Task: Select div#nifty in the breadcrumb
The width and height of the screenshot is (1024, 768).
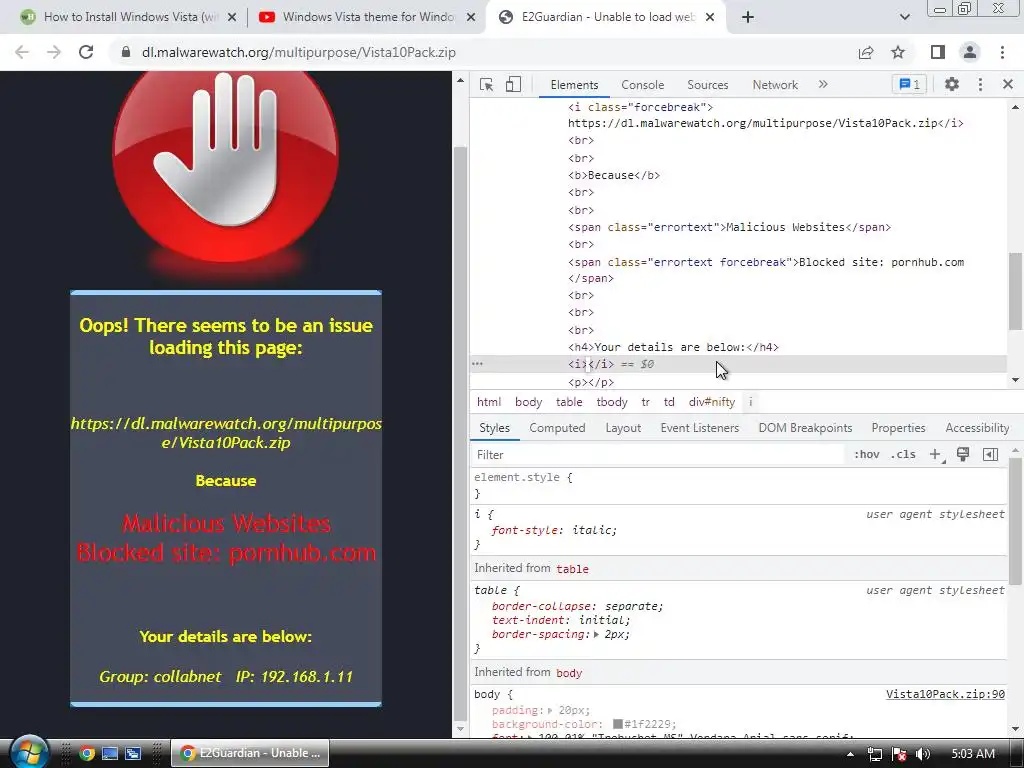Action: (x=712, y=402)
